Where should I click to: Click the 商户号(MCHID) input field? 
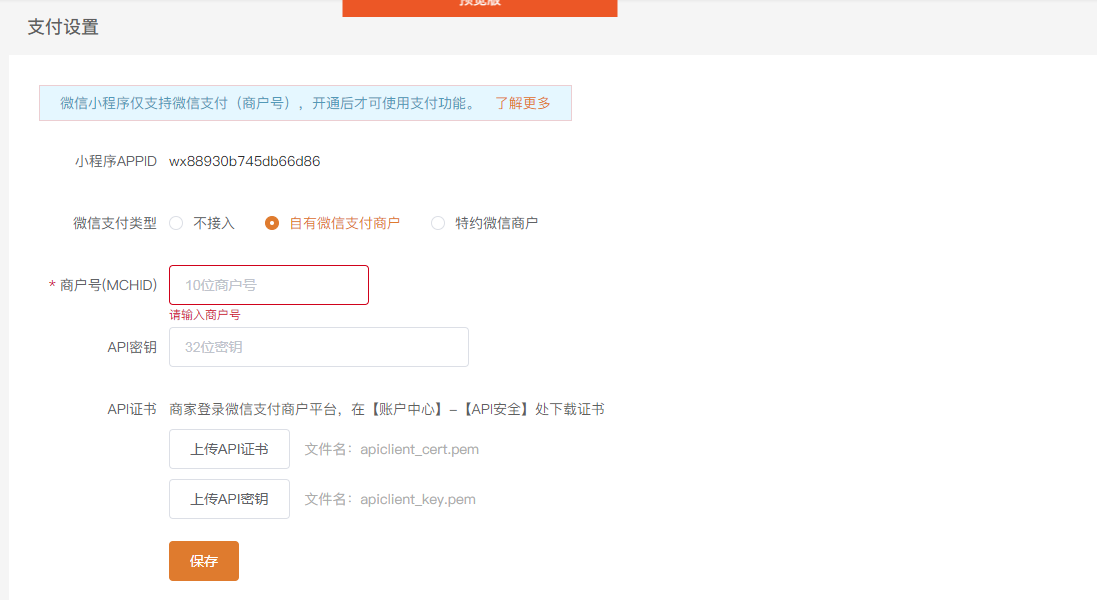pos(268,285)
